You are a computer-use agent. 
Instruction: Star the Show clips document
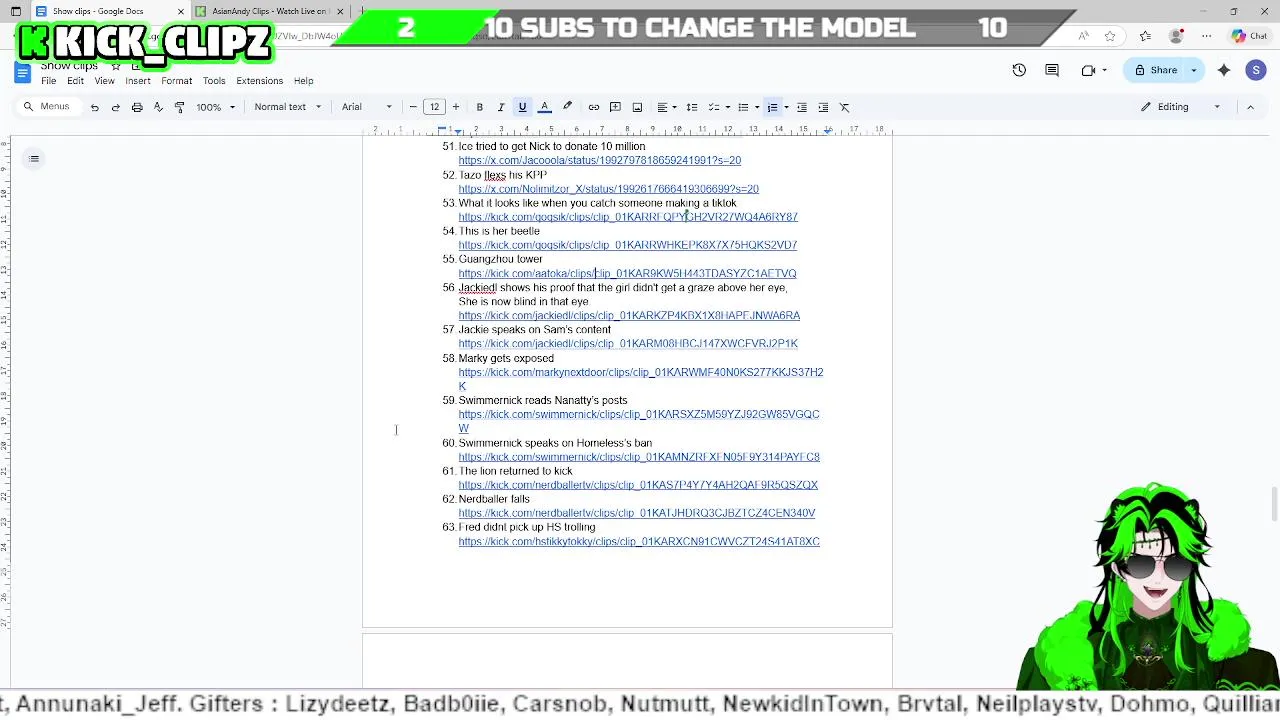click(116, 67)
